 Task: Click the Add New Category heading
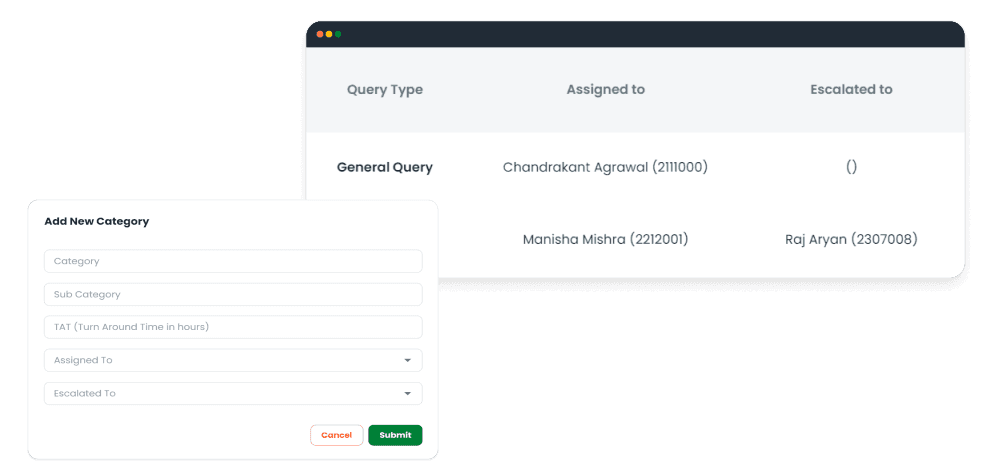(x=97, y=221)
